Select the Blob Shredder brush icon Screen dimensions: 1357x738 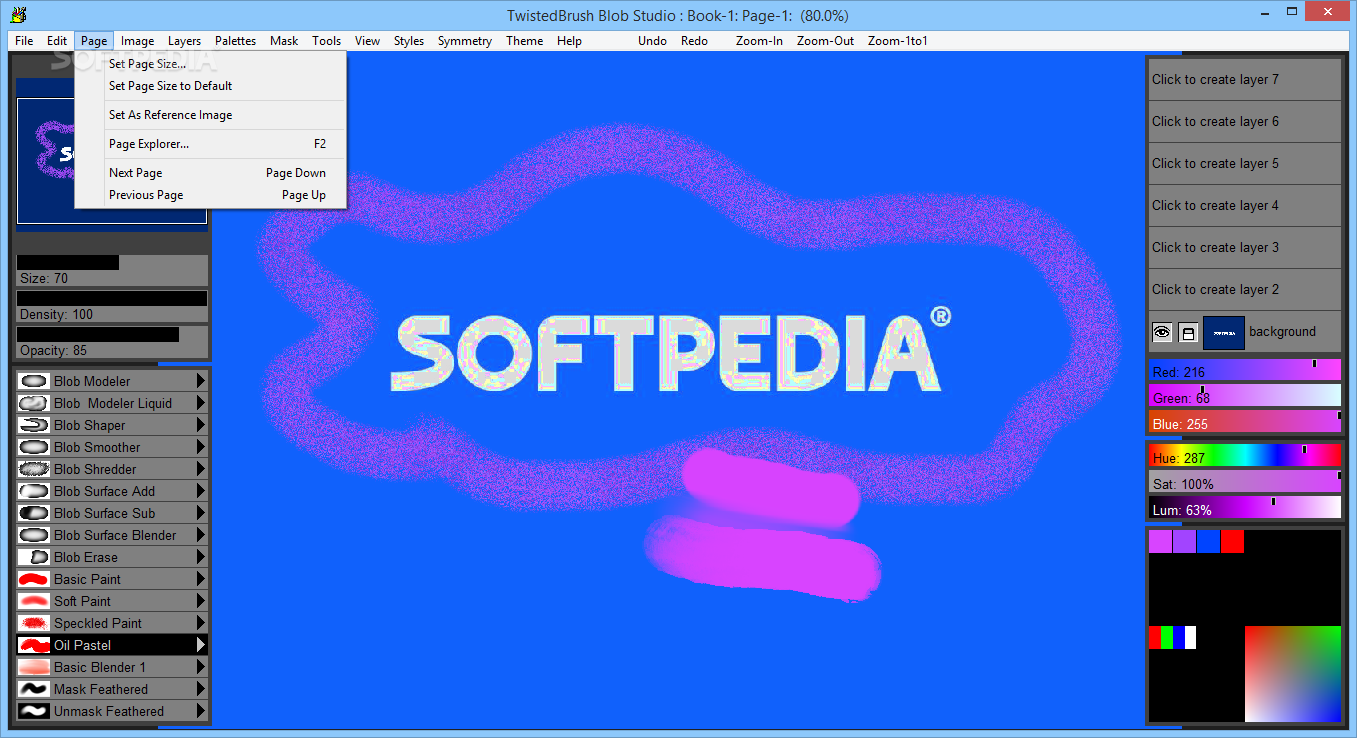tap(34, 469)
